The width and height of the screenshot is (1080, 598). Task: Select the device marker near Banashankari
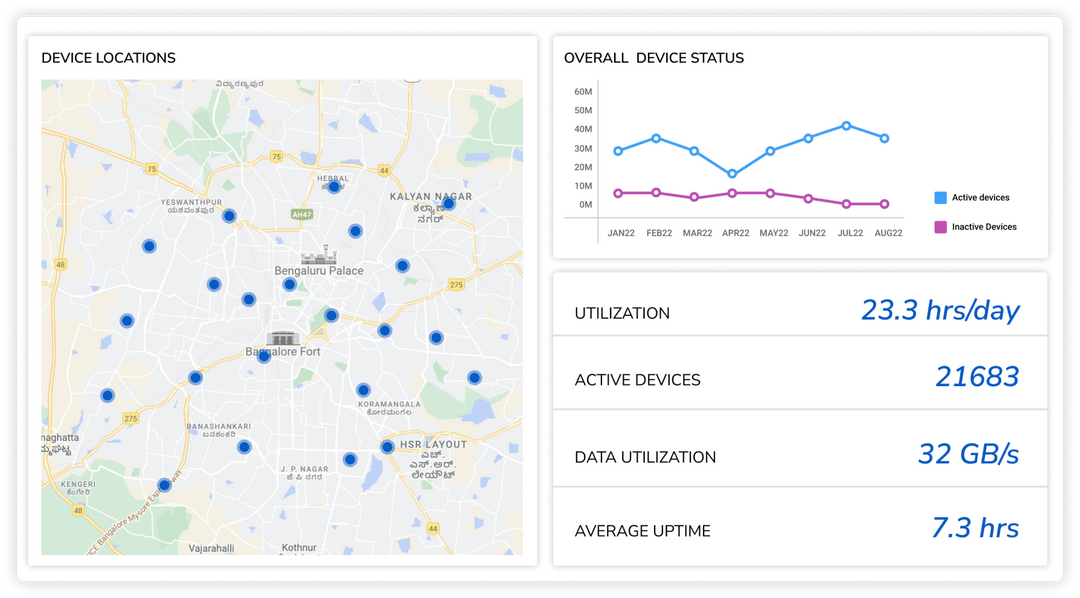[x=245, y=446]
